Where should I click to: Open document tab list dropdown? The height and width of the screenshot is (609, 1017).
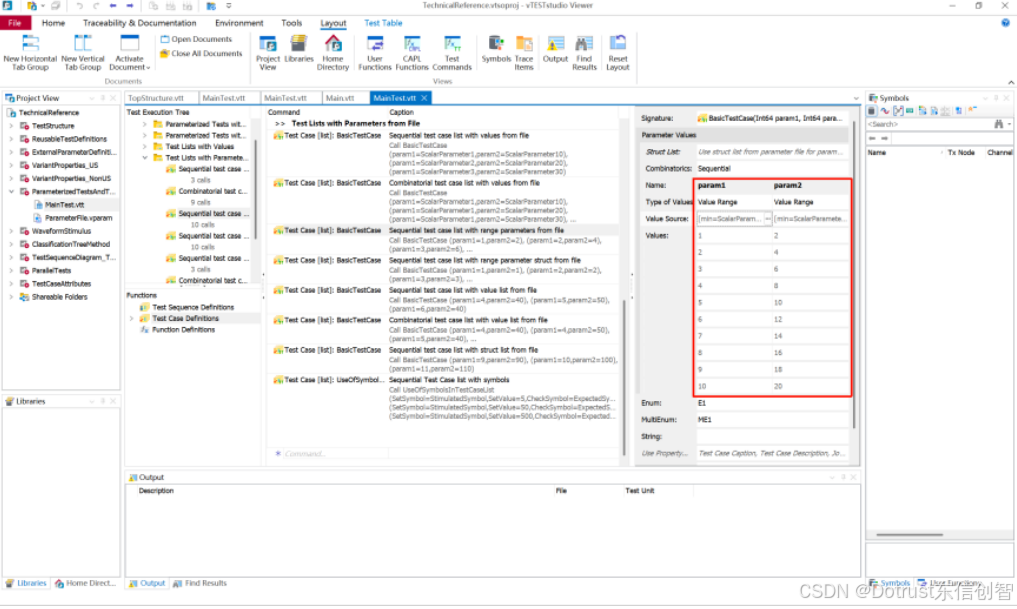click(855, 98)
